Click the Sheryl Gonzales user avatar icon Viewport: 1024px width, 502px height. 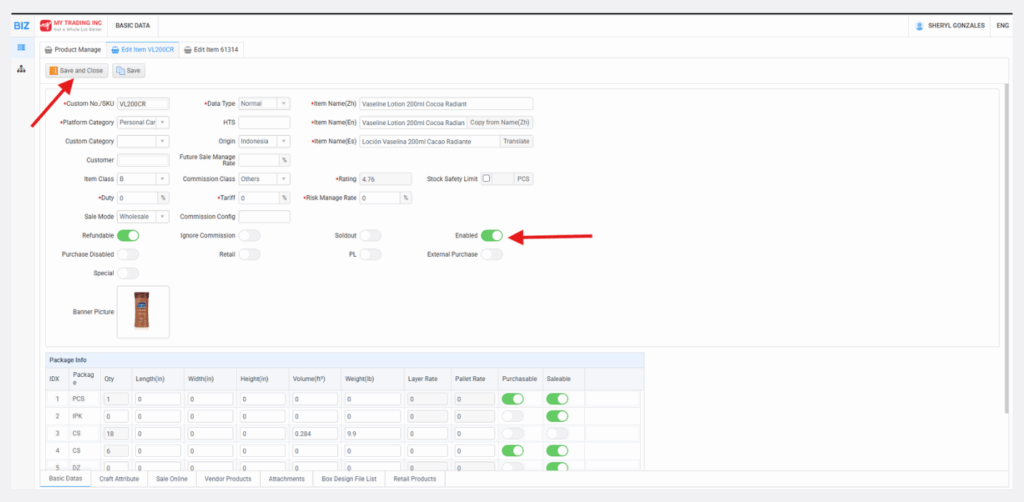click(x=919, y=25)
